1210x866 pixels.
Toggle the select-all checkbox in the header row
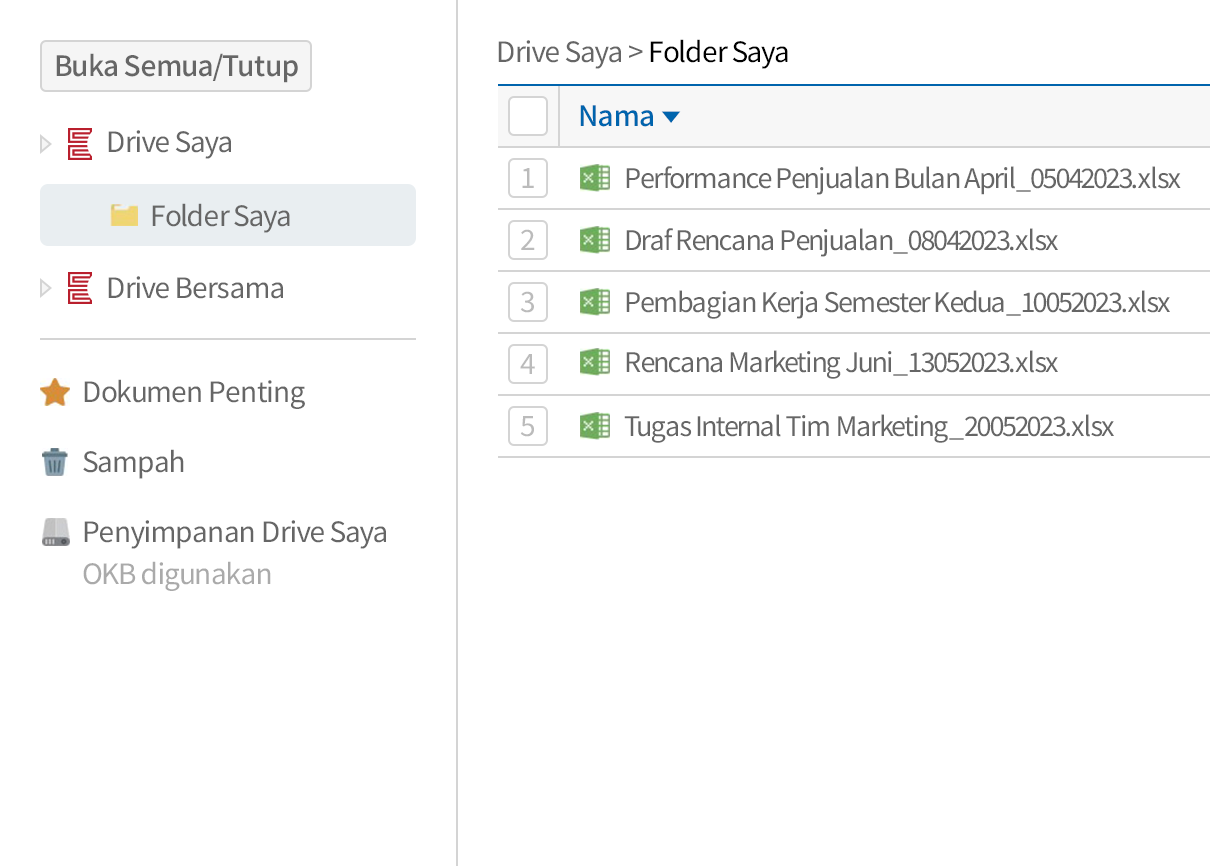tap(528, 115)
